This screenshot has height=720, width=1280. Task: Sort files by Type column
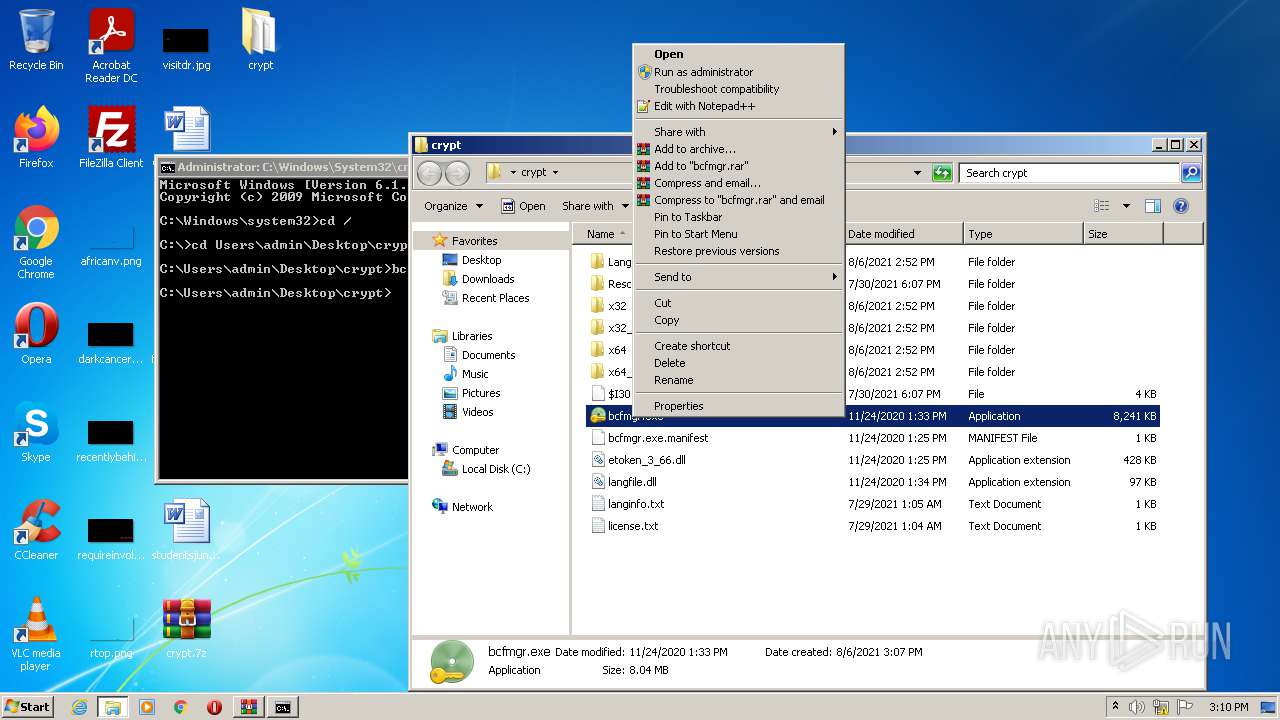(1022, 234)
